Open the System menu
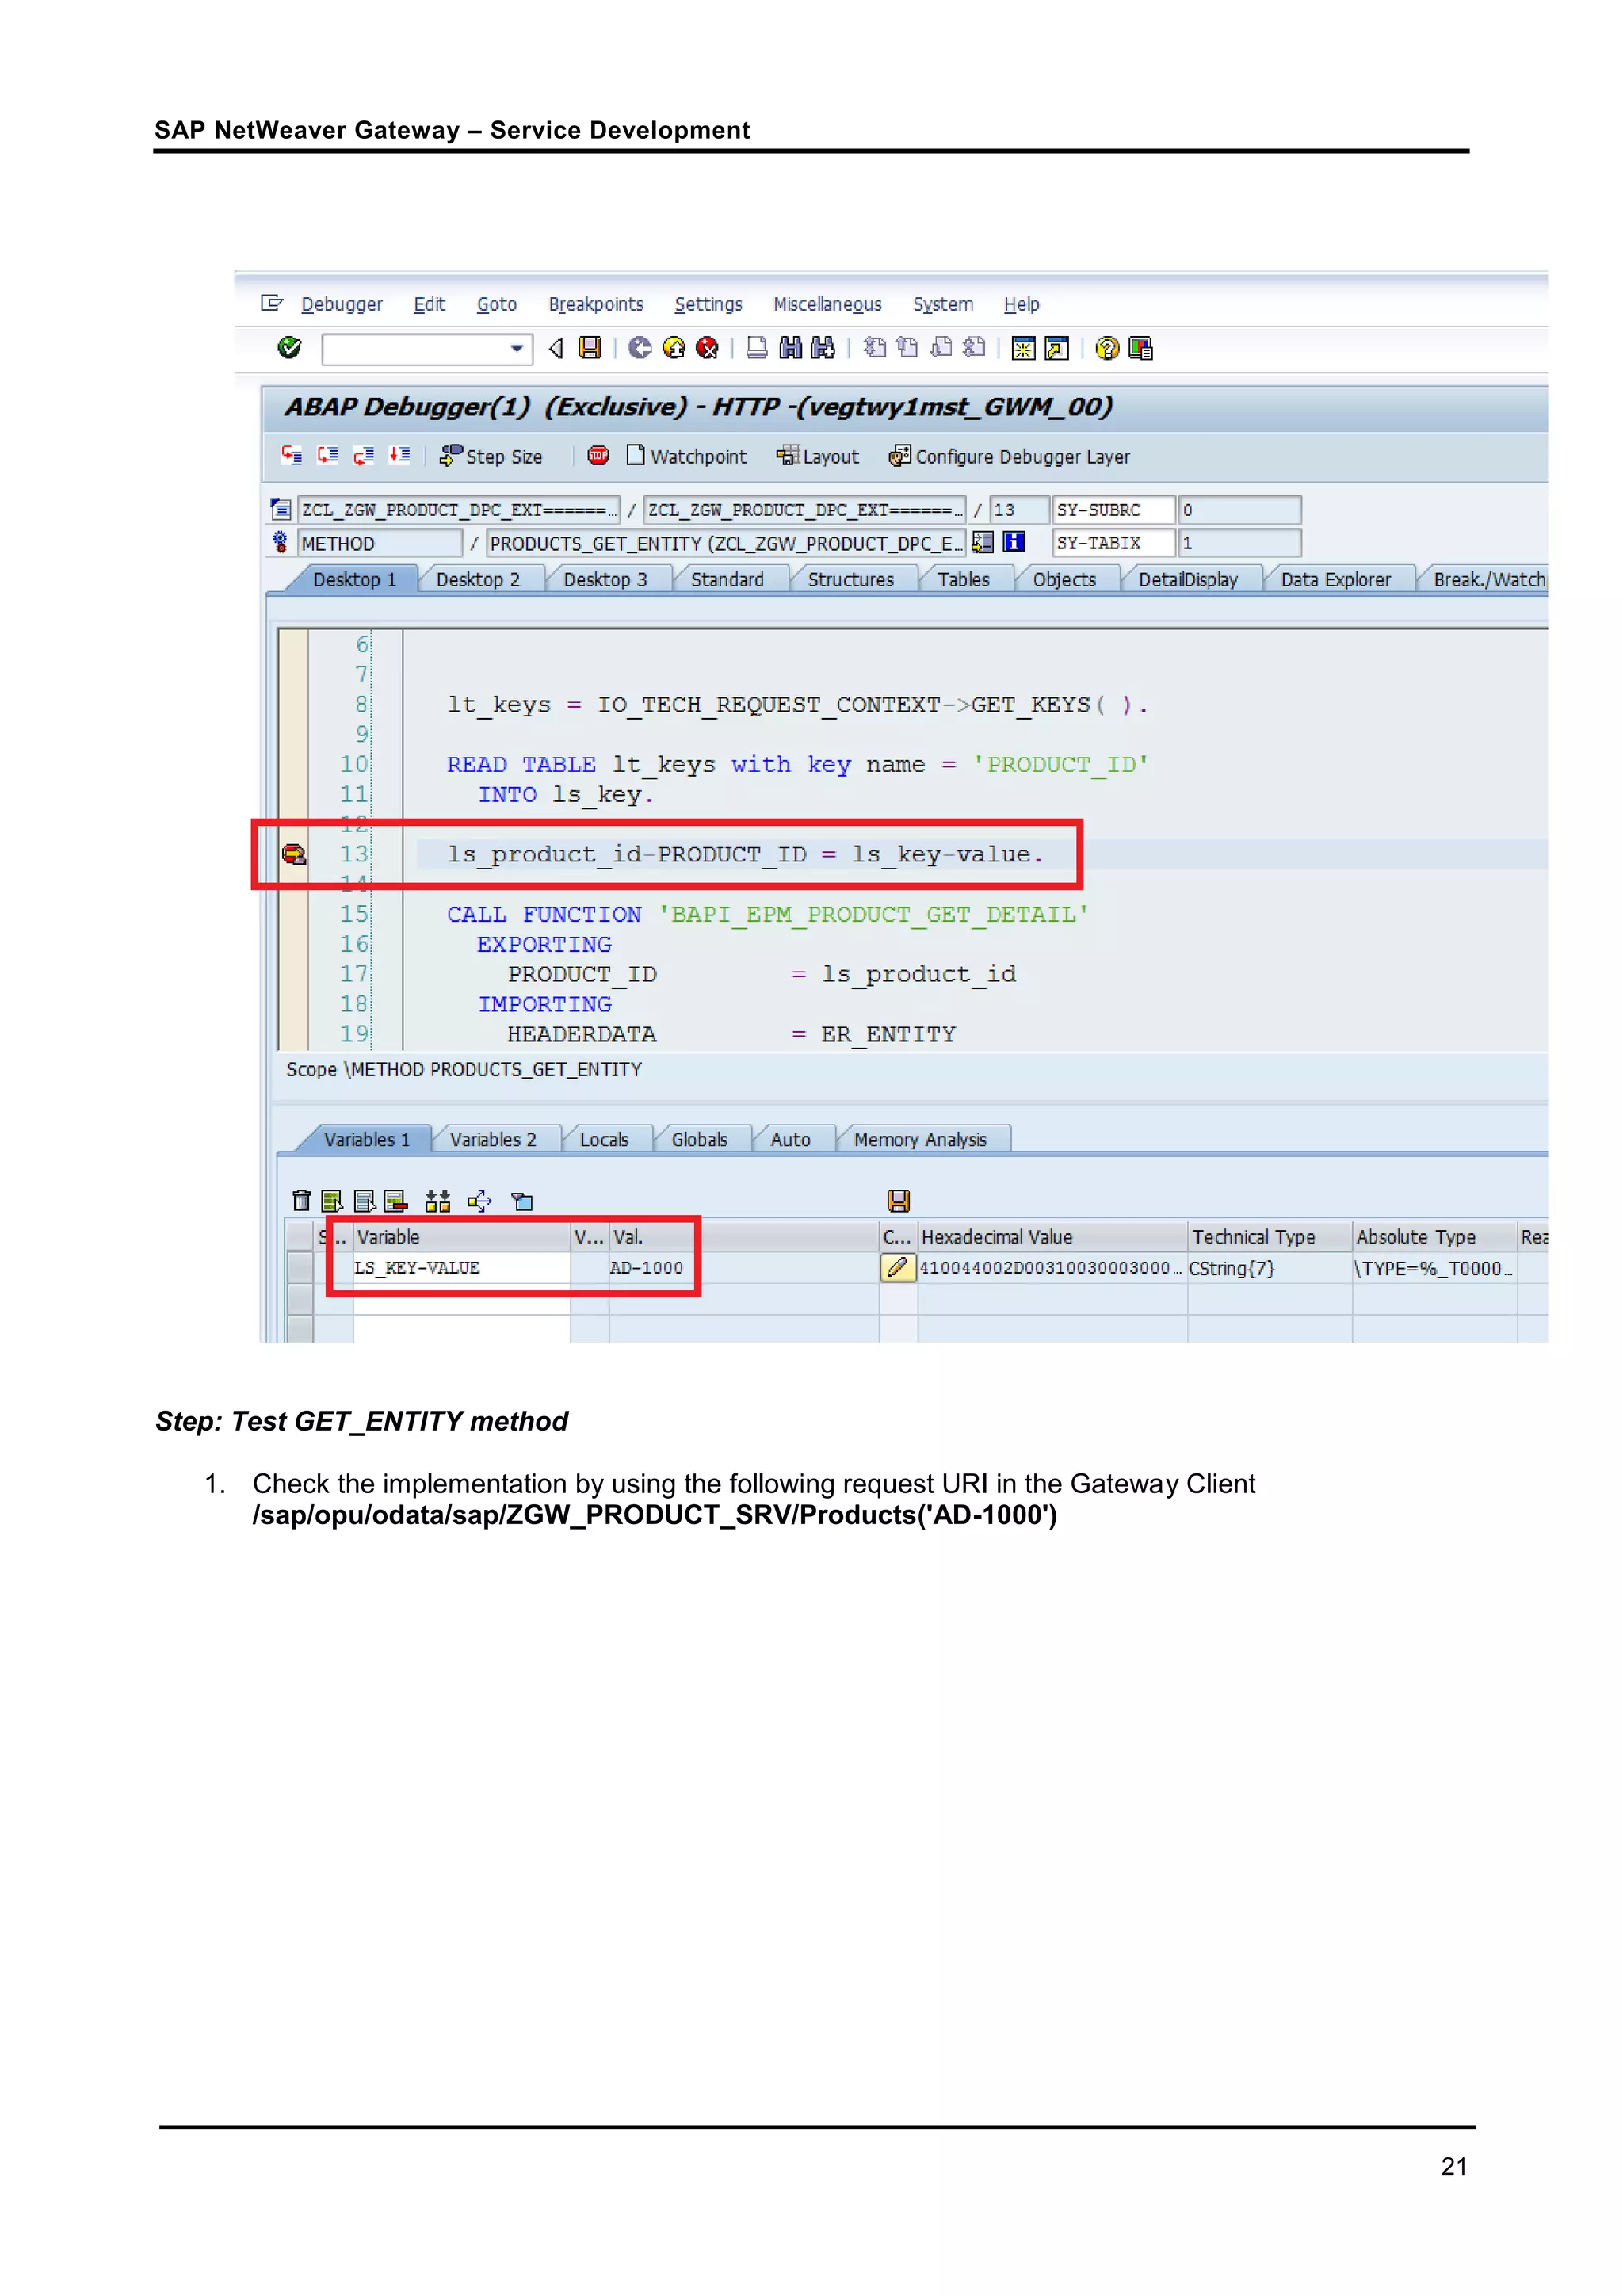Image resolution: width=1623 pixels, height=2296 pixels. 943,304
